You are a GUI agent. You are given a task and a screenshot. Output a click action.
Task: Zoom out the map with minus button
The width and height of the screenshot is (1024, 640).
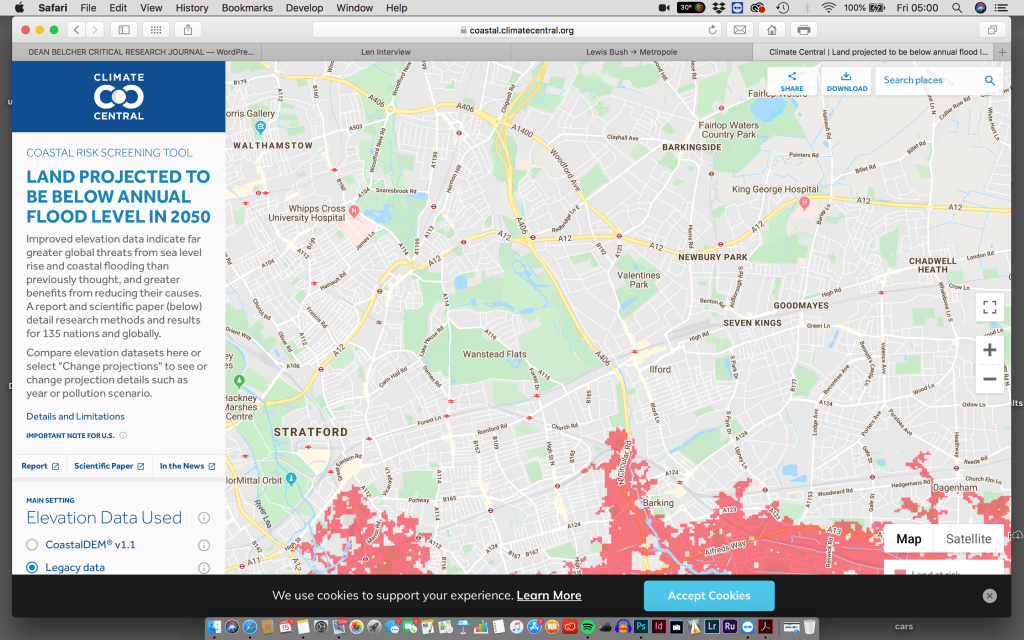click(989, 379)
